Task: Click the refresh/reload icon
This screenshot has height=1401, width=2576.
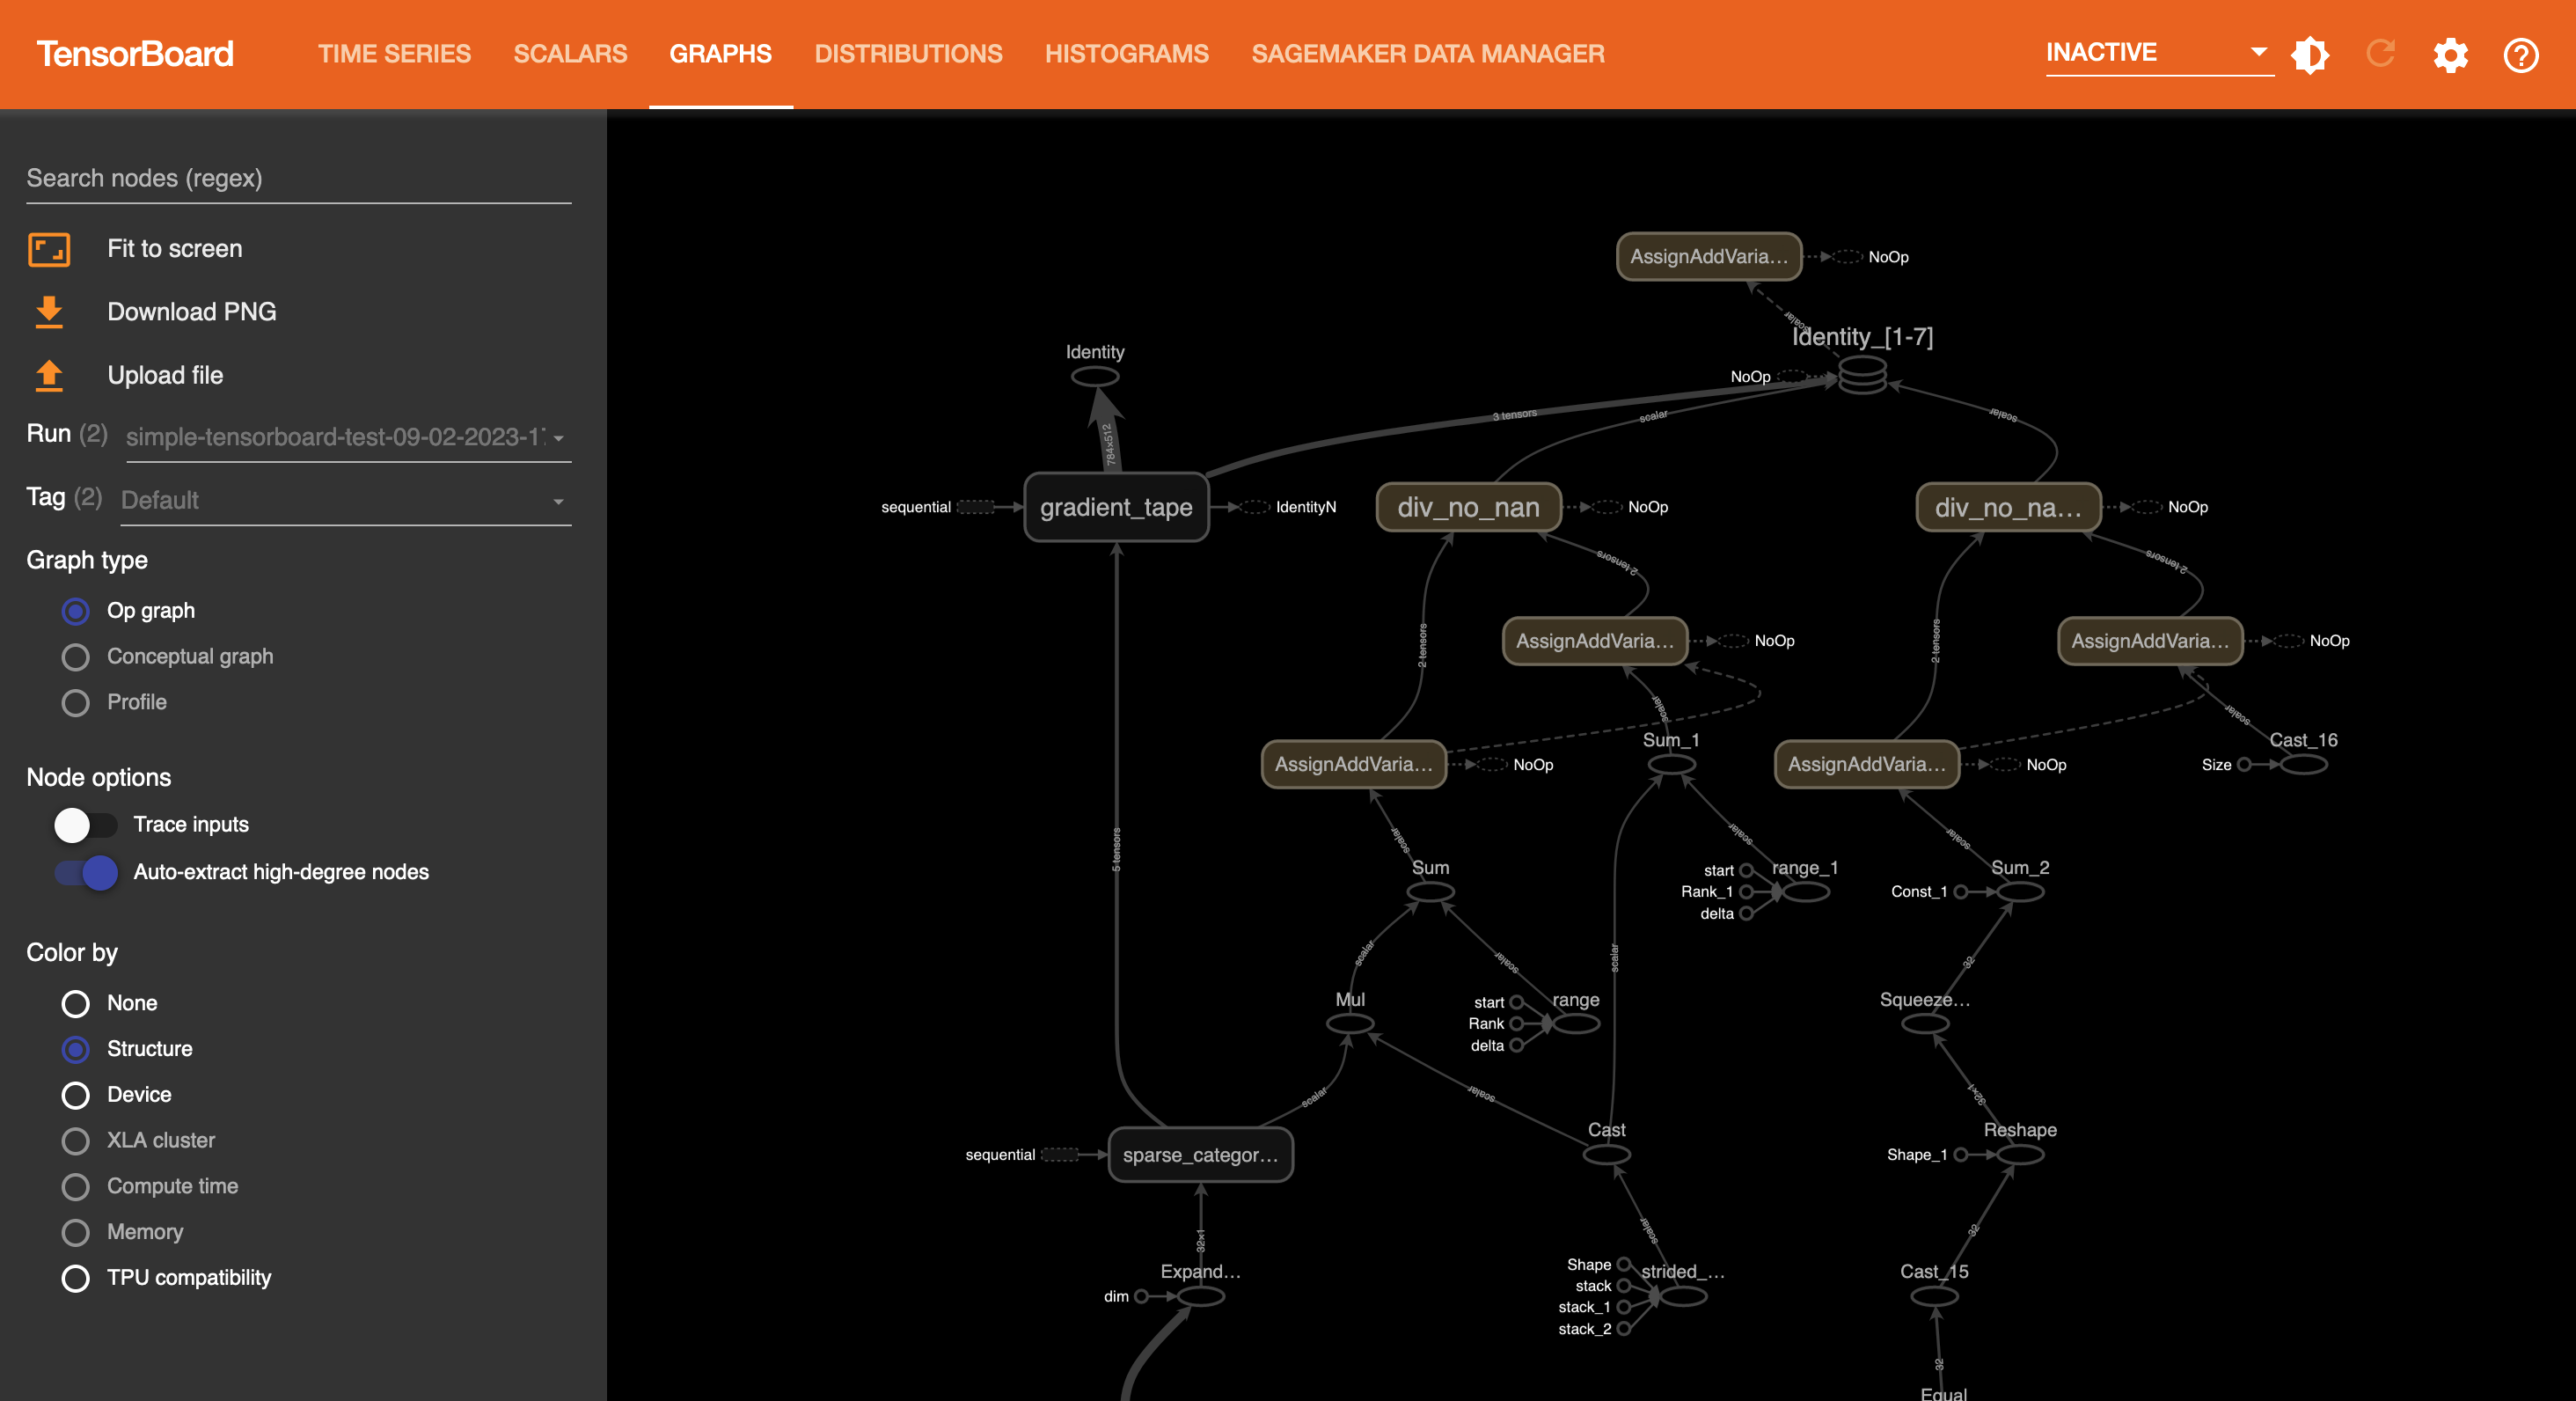Action: pos(2380,52)
